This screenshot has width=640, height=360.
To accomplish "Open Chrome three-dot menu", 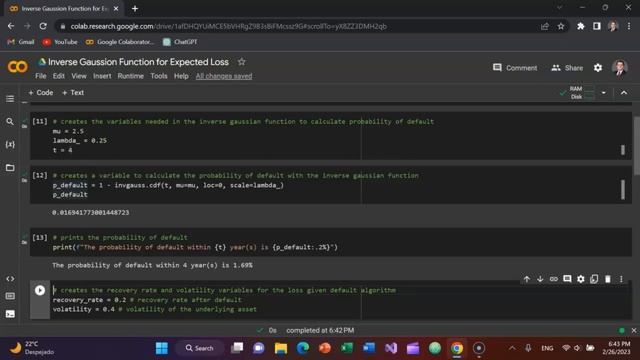I will click(x=629, y=26).
